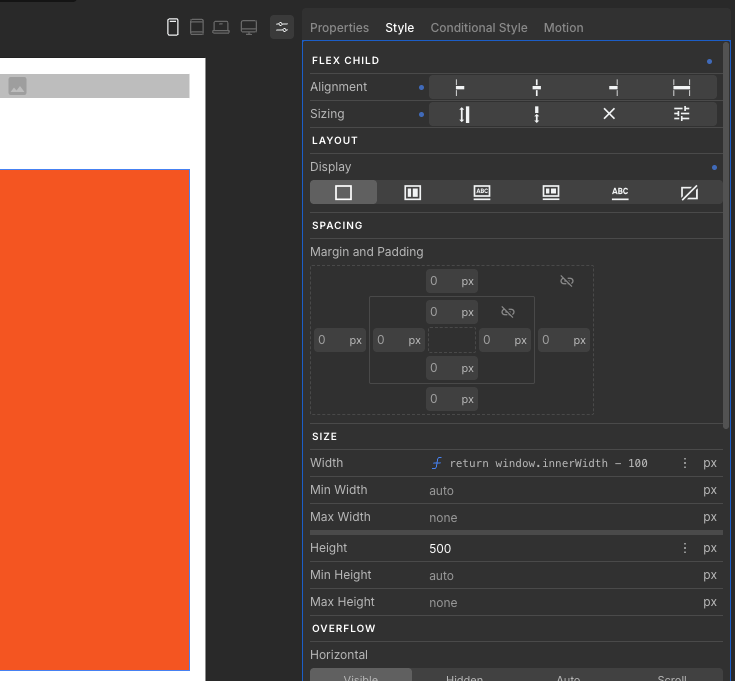This screenshot has width=735, height=681.
Task: Switch to desktop monitor preview
Action: point(249,27)
